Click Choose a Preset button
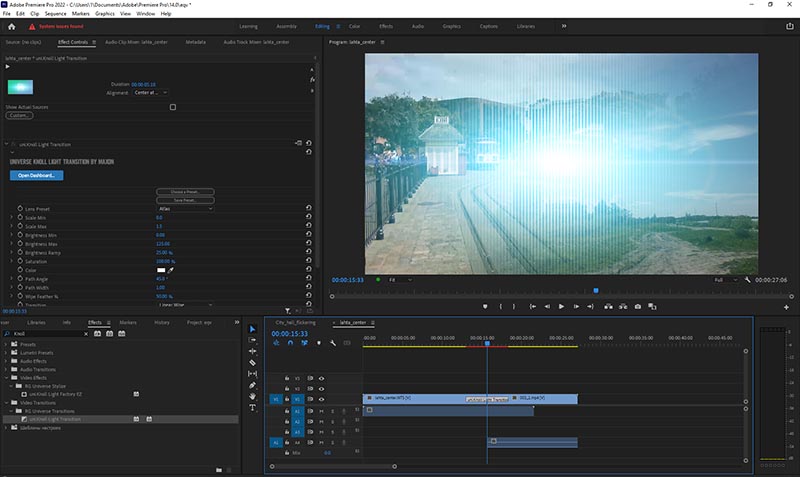The width and height of the screenshot is (800, 477). tap(185, 192)
